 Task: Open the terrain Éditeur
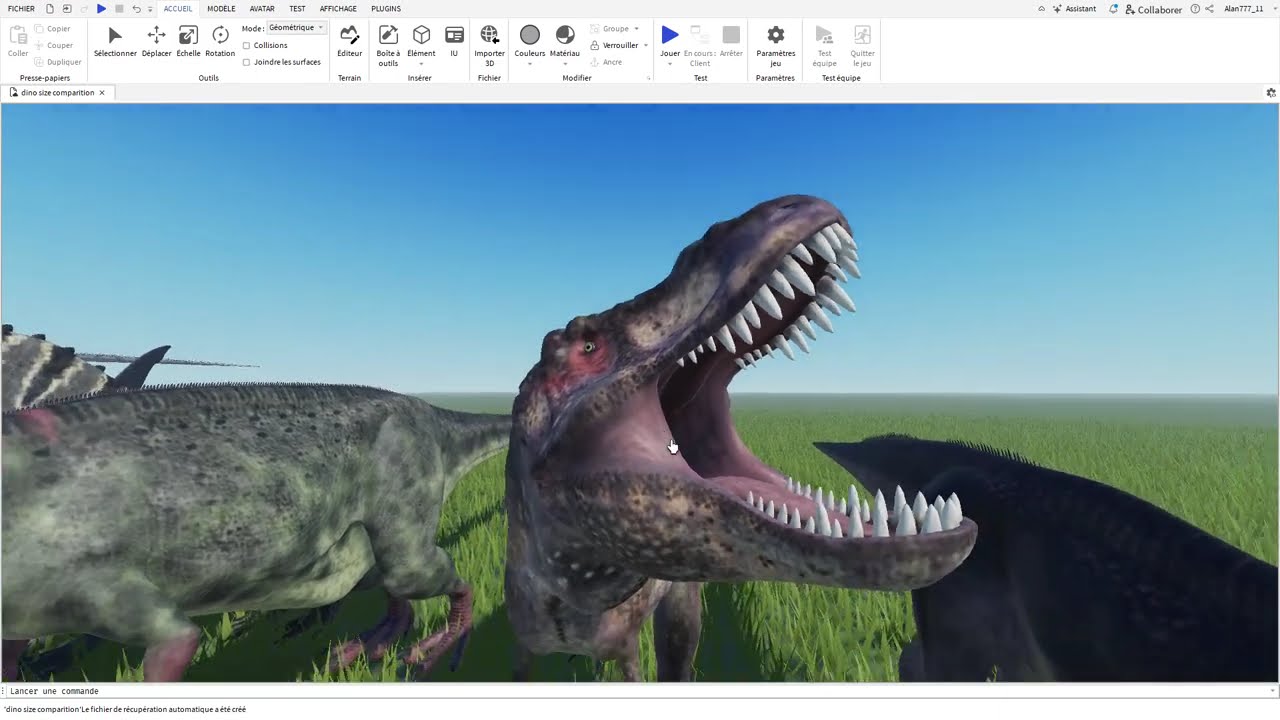tap(349, 41)
